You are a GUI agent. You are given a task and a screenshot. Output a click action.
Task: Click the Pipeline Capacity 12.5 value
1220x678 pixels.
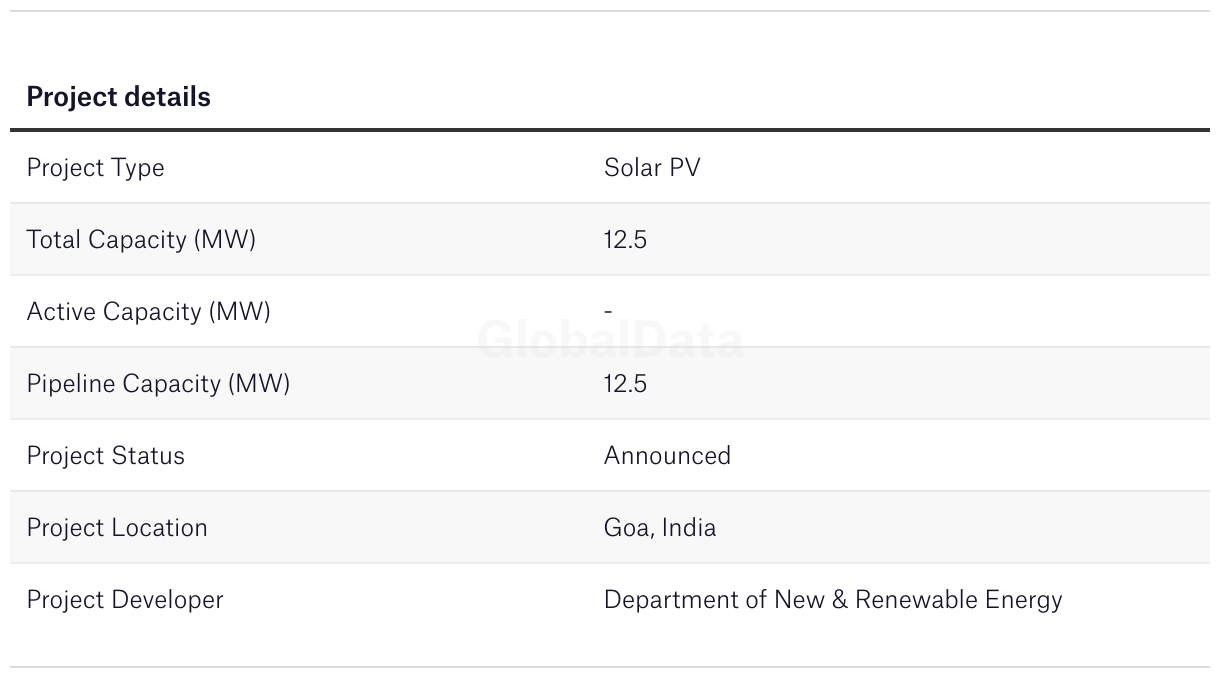625,384
